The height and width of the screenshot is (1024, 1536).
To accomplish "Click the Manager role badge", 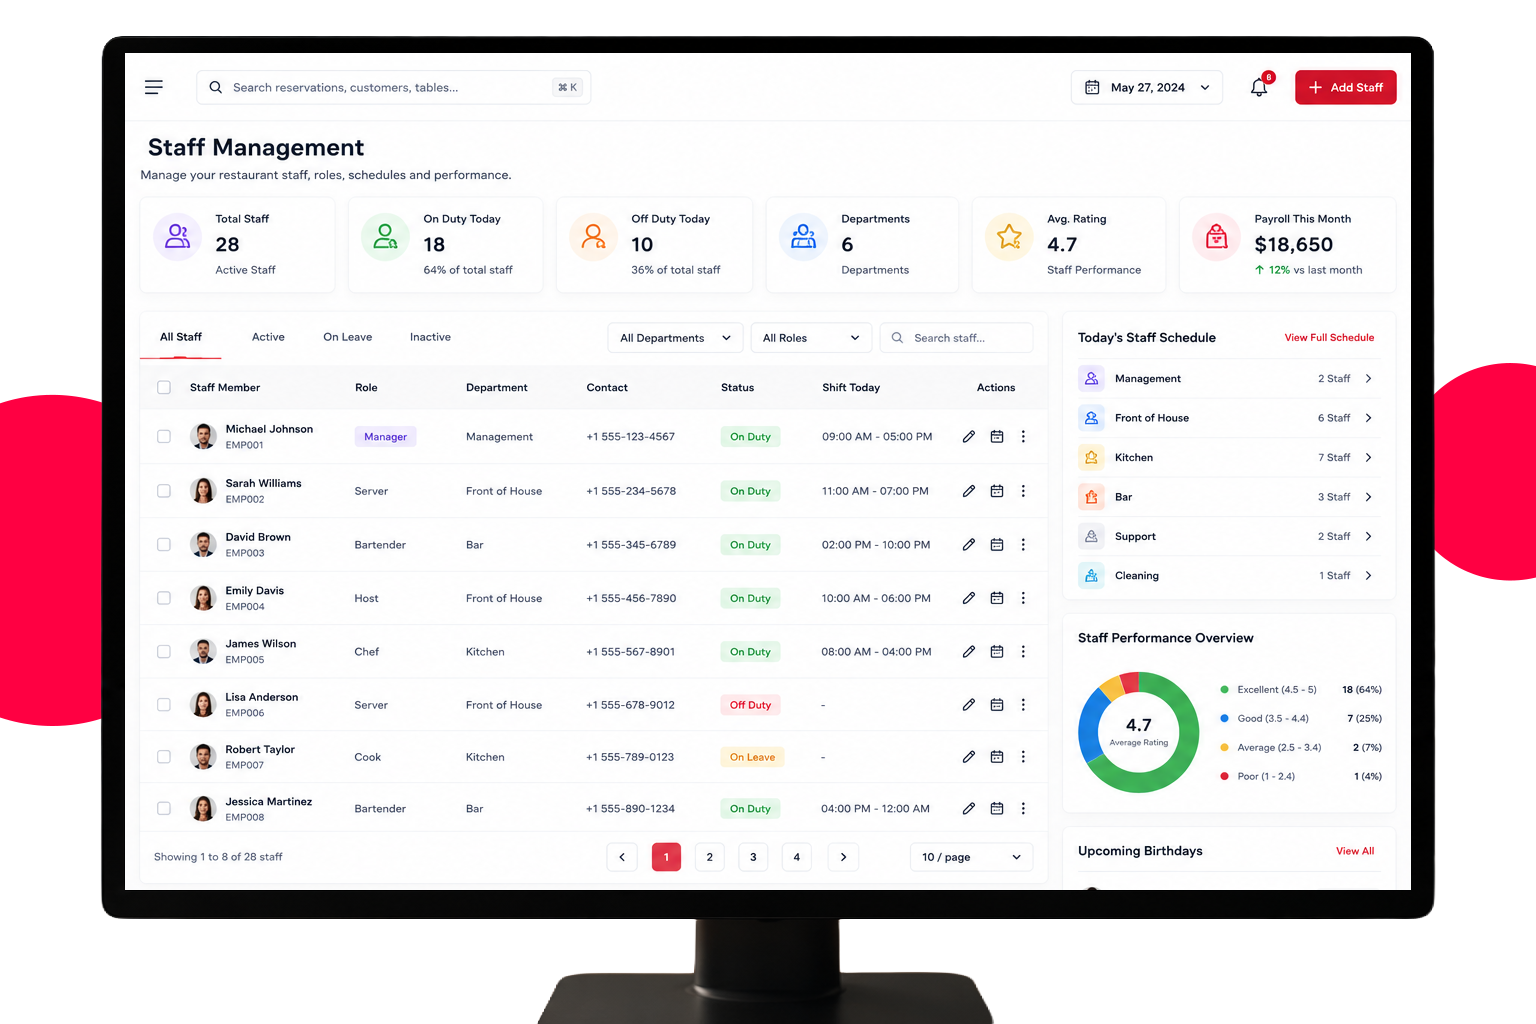I will [385, 437].
